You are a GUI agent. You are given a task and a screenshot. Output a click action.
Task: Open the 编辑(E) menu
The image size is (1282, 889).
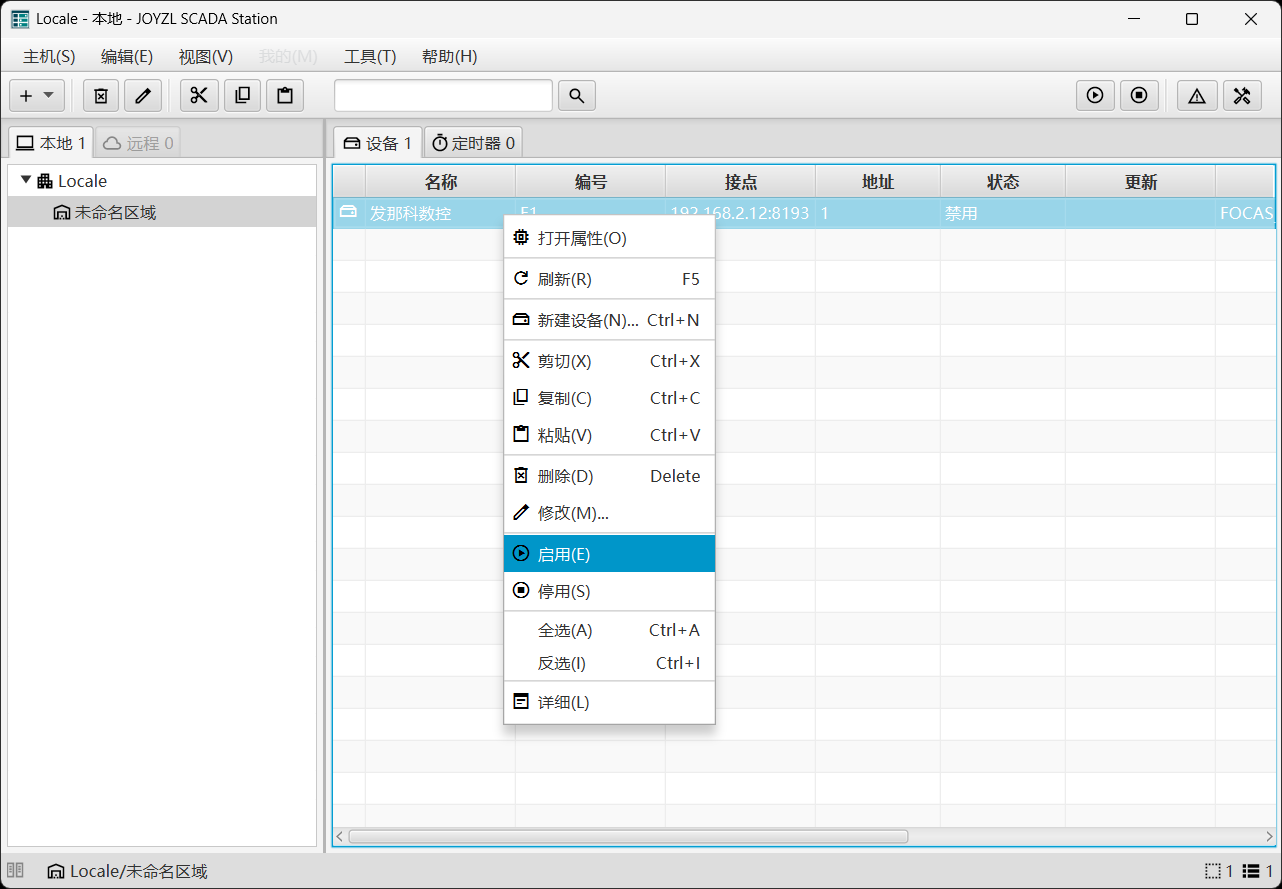[x=127, y=57]
